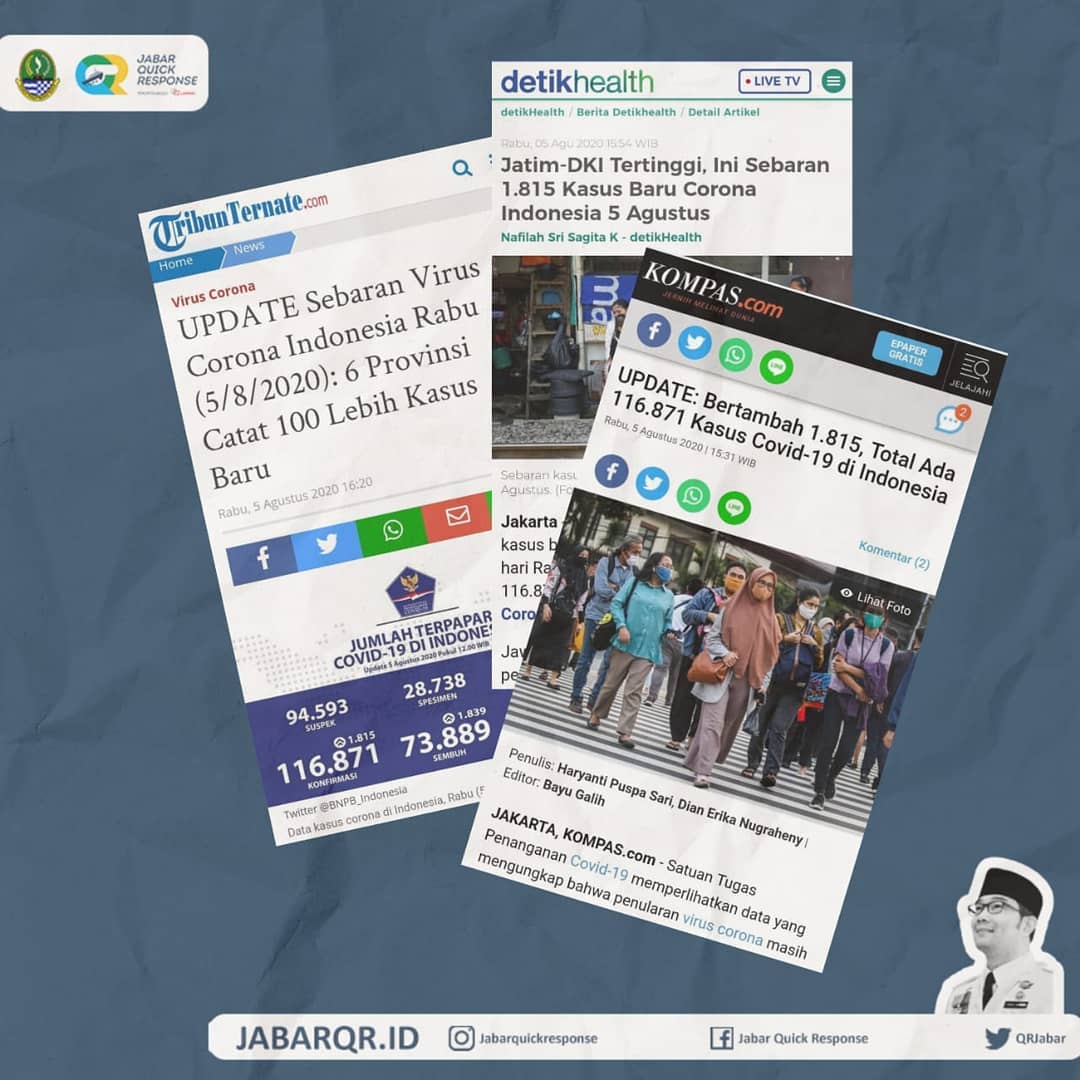This screenshot has width=1080, height=1080.
Task: Share TribunTernate article via Twitter button
Action: coord(326,544)
